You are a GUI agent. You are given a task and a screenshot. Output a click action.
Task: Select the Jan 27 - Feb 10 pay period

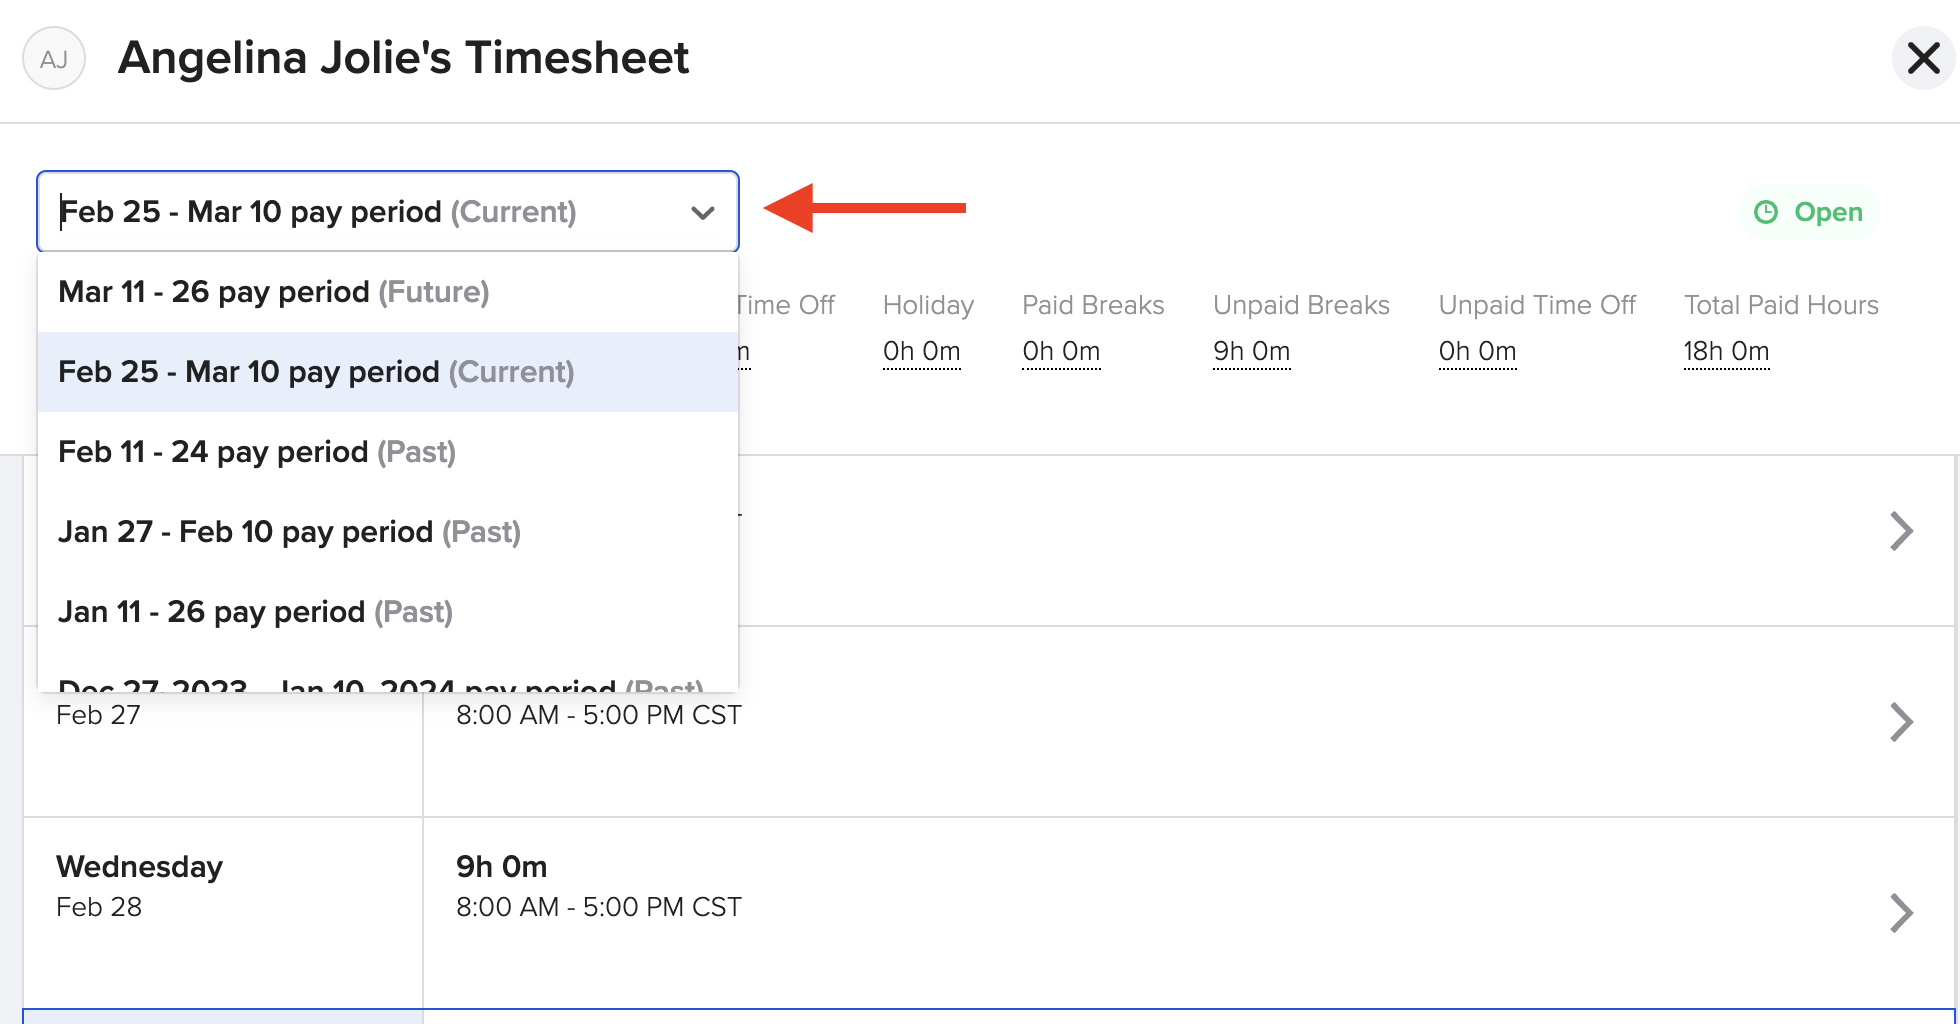point(288,531)
